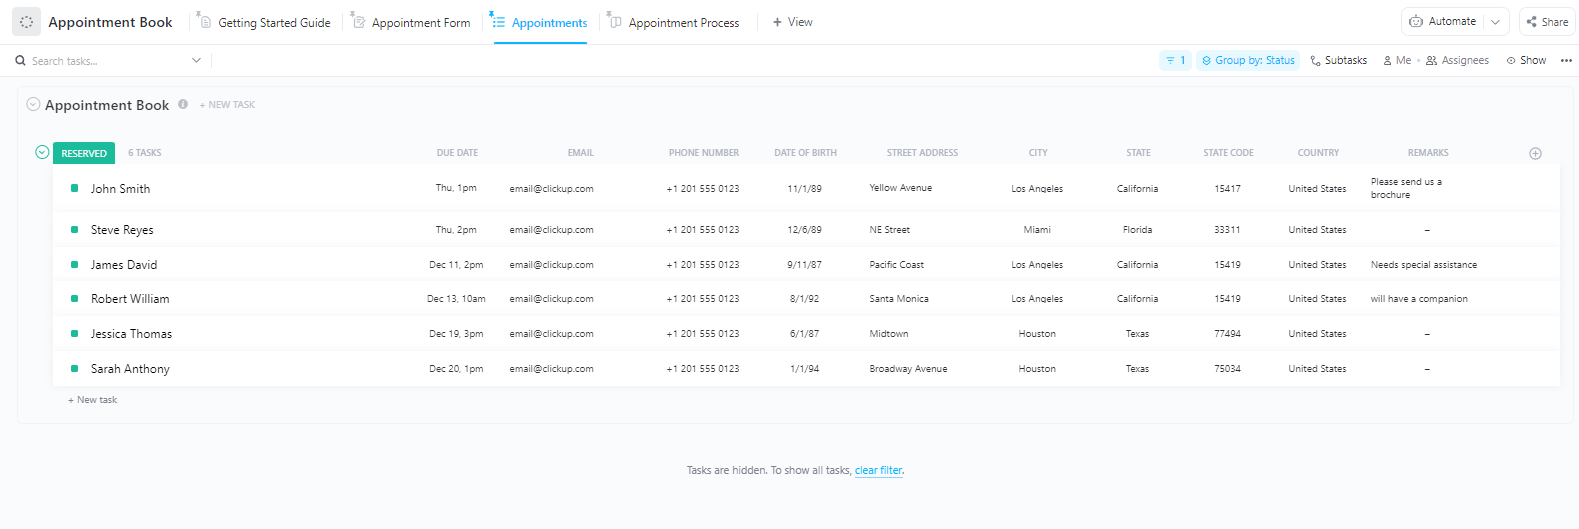Select the Appointments tab

pos(539,22)
